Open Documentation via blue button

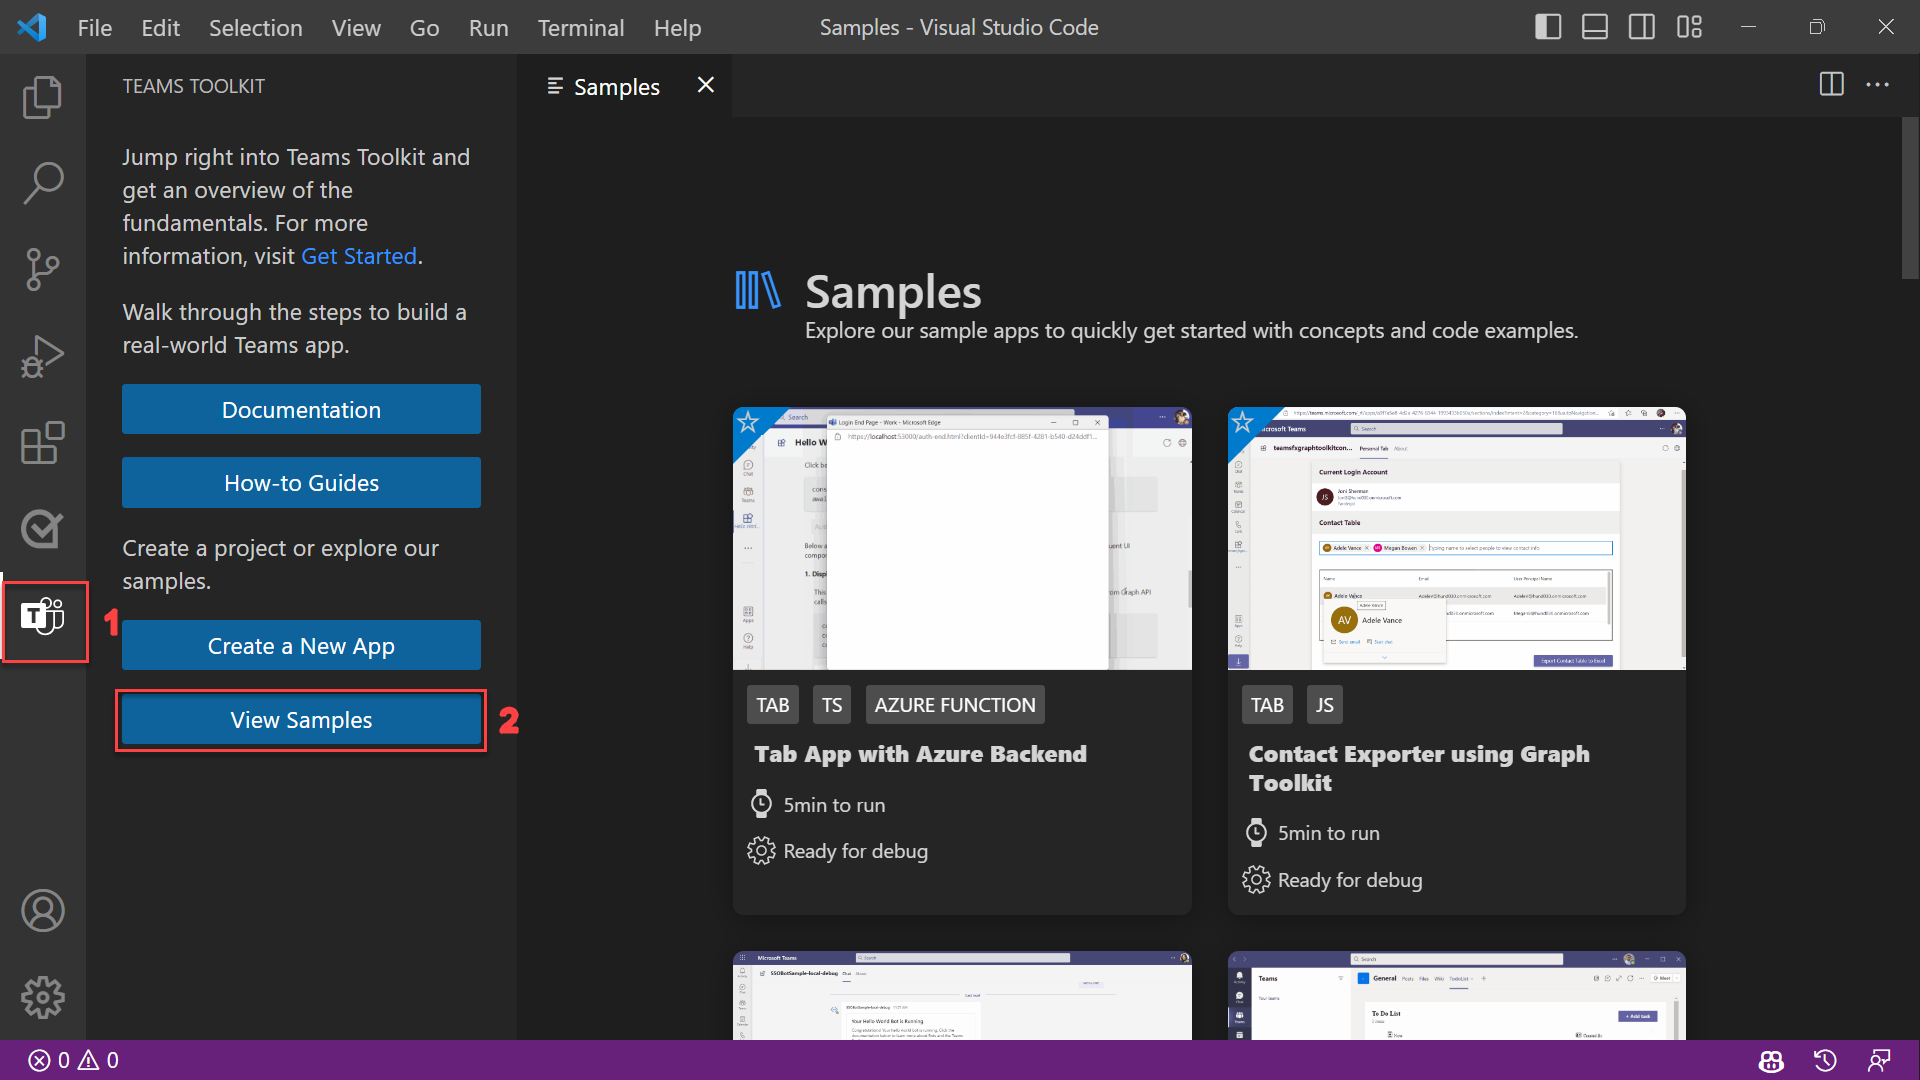[x=301, y=409]
